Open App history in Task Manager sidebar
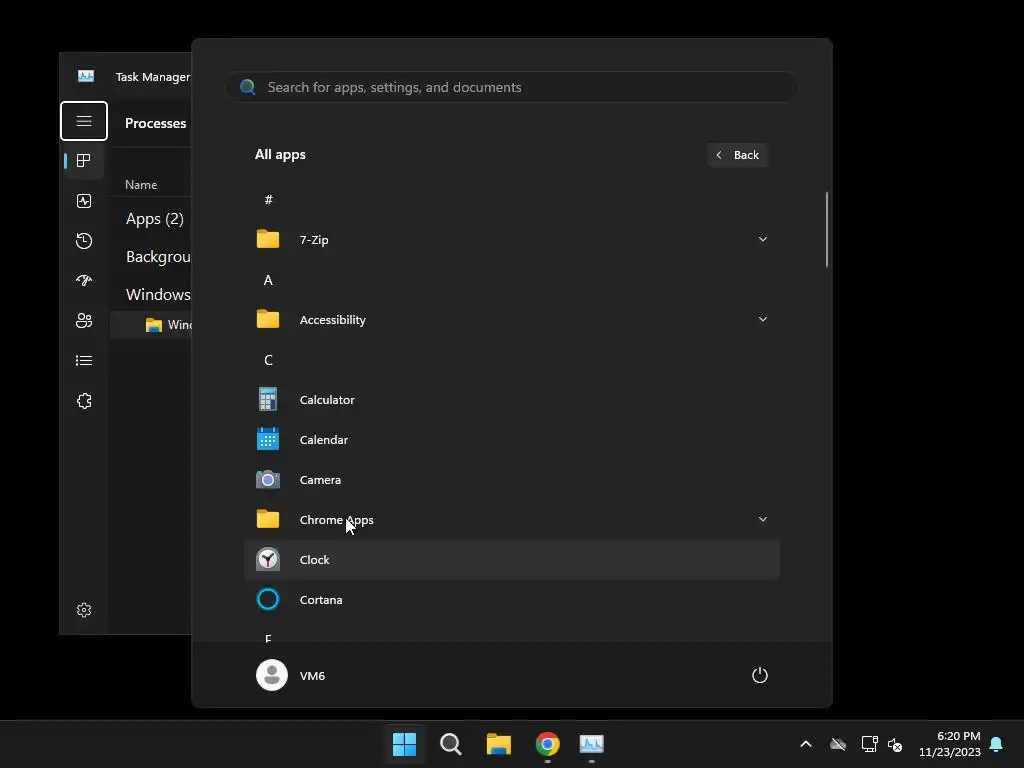 84,241
